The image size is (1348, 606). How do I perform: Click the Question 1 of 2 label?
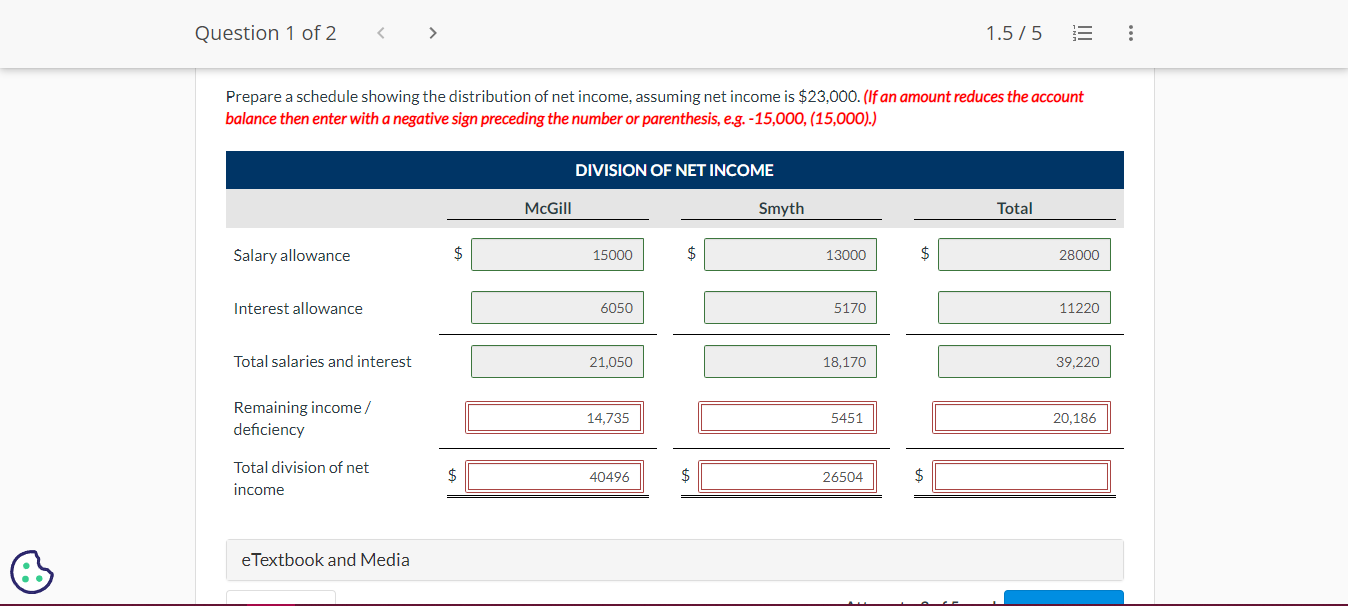(x=266, y=33)
